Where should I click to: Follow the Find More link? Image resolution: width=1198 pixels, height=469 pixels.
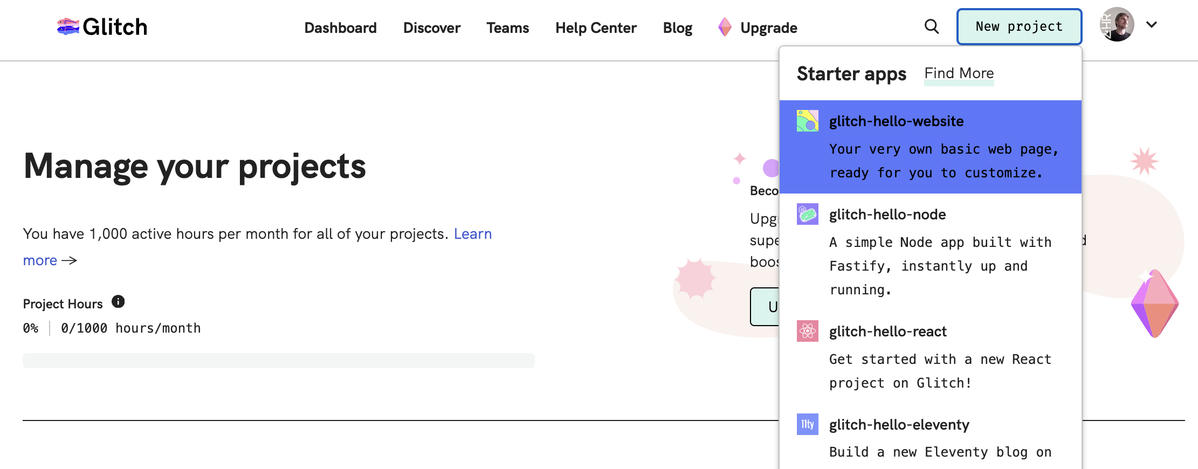[x=959, y=73]
